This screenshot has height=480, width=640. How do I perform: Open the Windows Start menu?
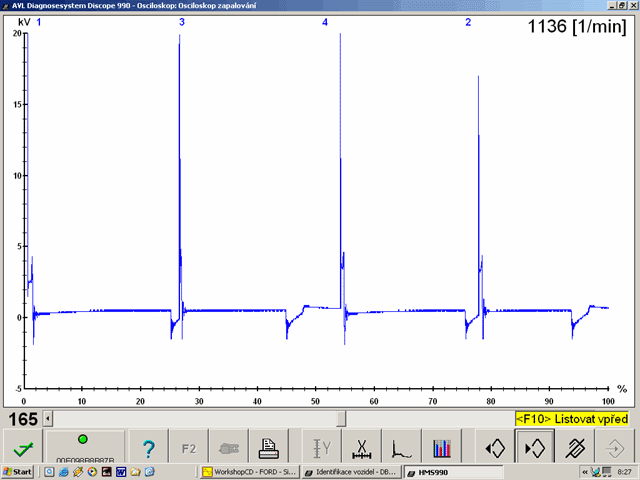(18, 472)
